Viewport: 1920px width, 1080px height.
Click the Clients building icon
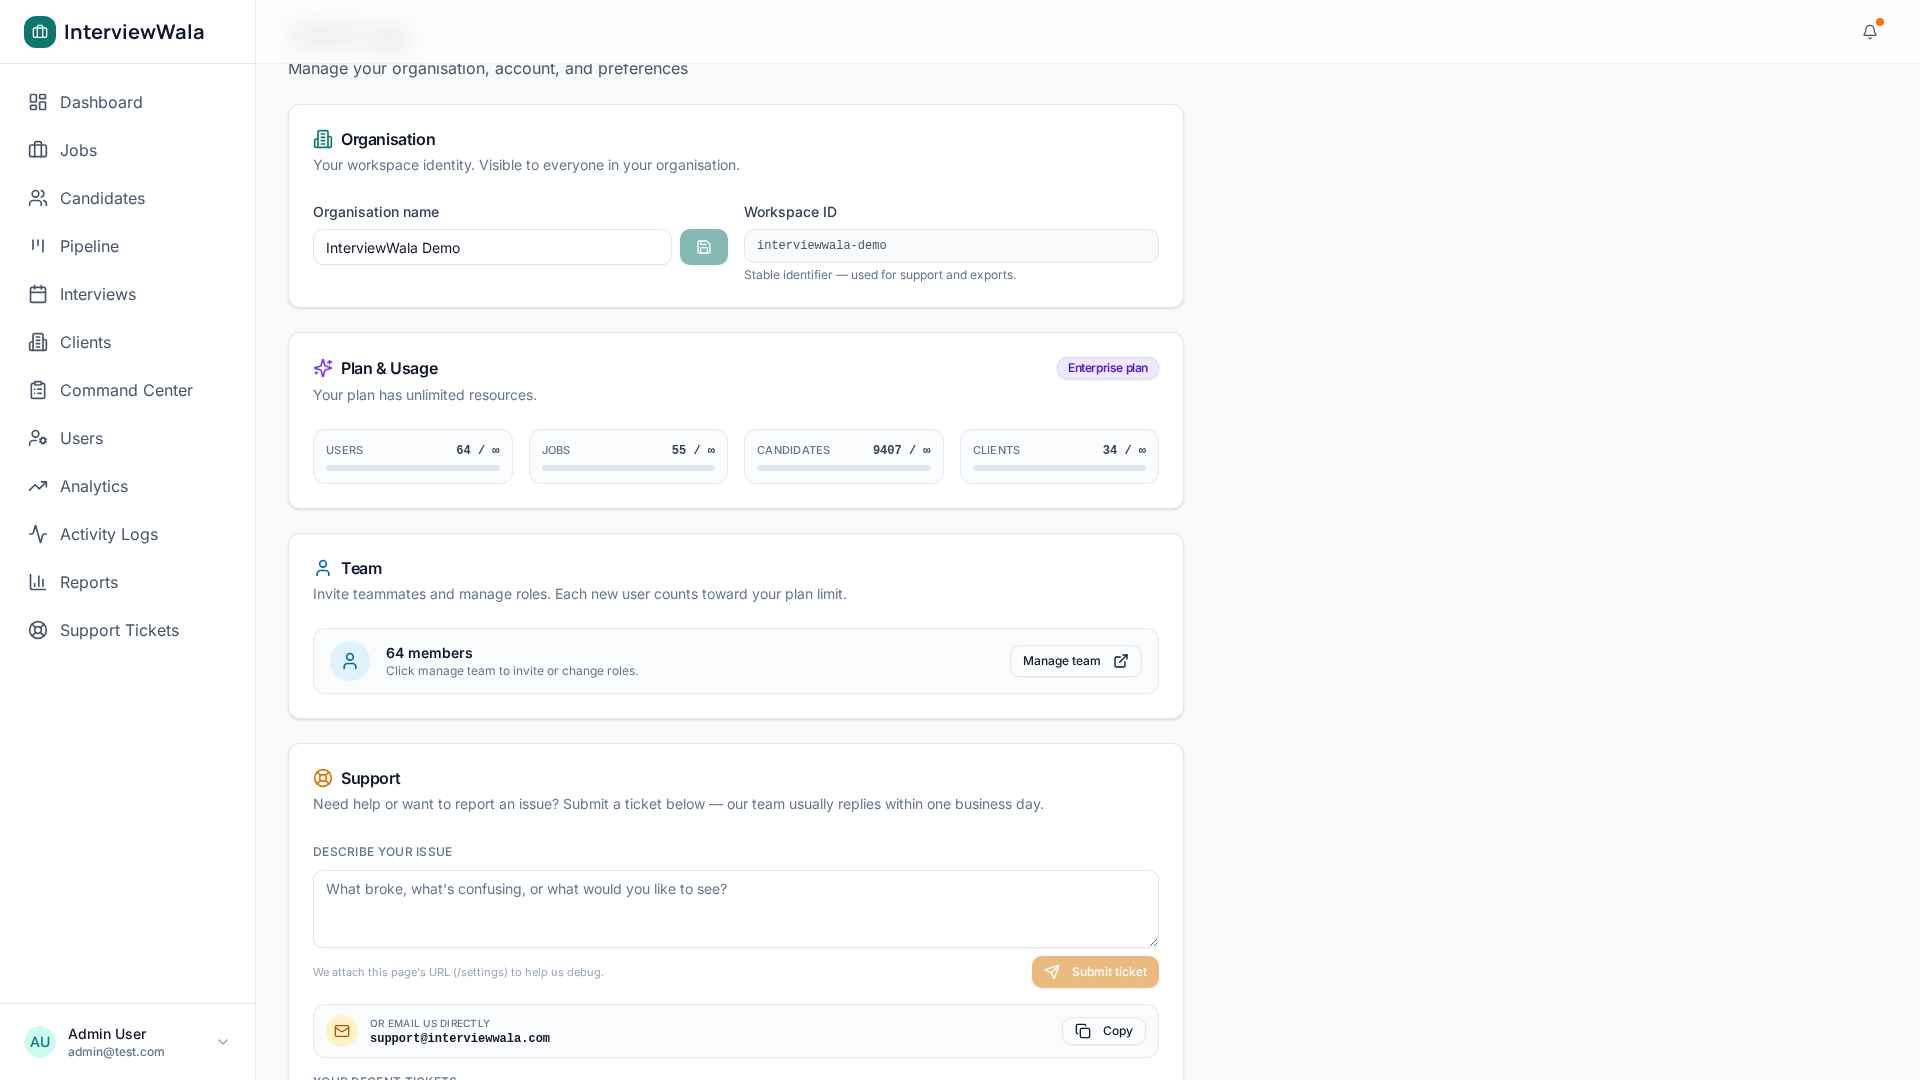coord(38,342)
